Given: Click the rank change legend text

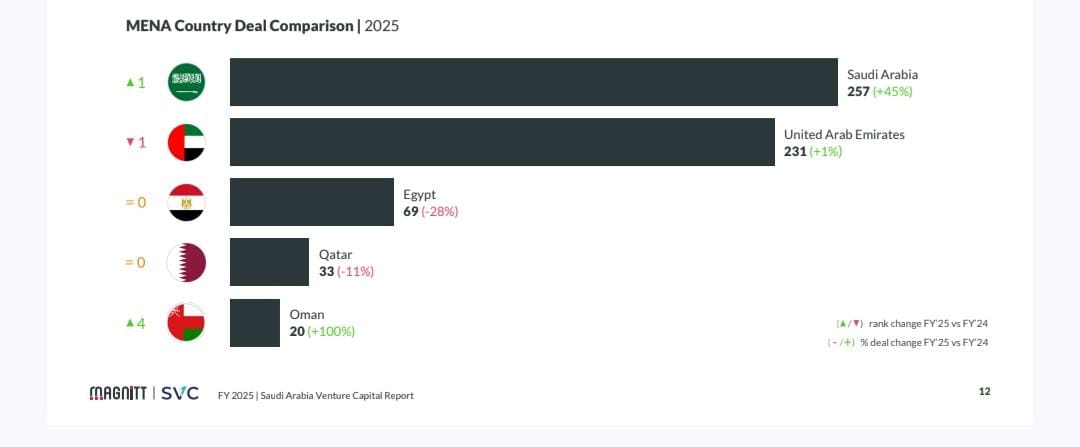Looking at the screenshot, I should click(927, 323).
